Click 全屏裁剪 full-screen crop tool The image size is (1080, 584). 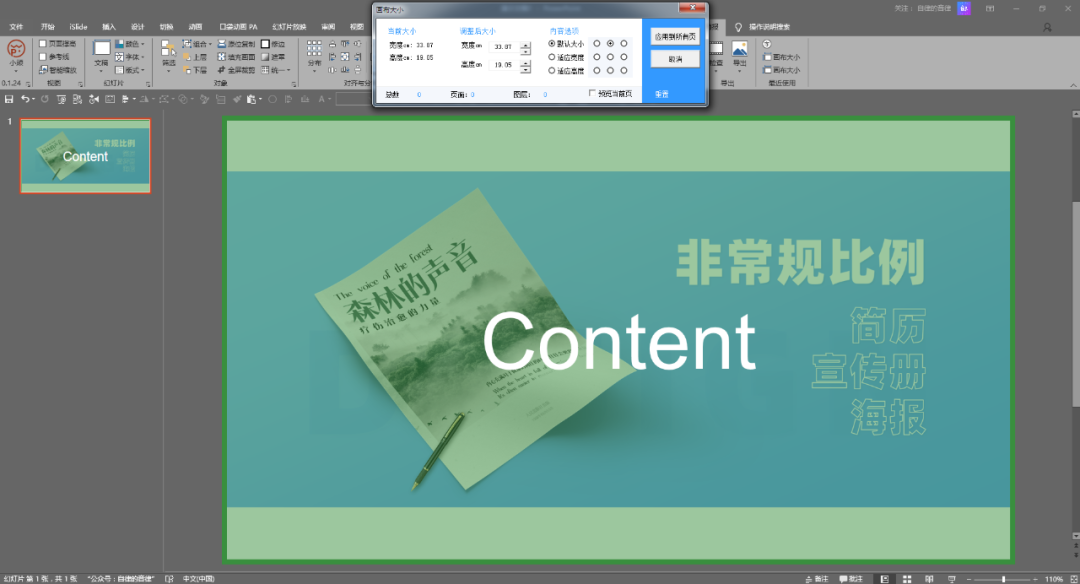pos(236,70)
